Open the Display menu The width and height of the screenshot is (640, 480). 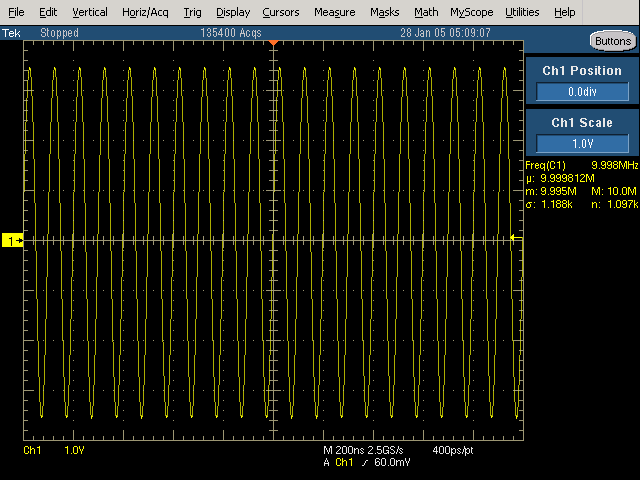233,12
